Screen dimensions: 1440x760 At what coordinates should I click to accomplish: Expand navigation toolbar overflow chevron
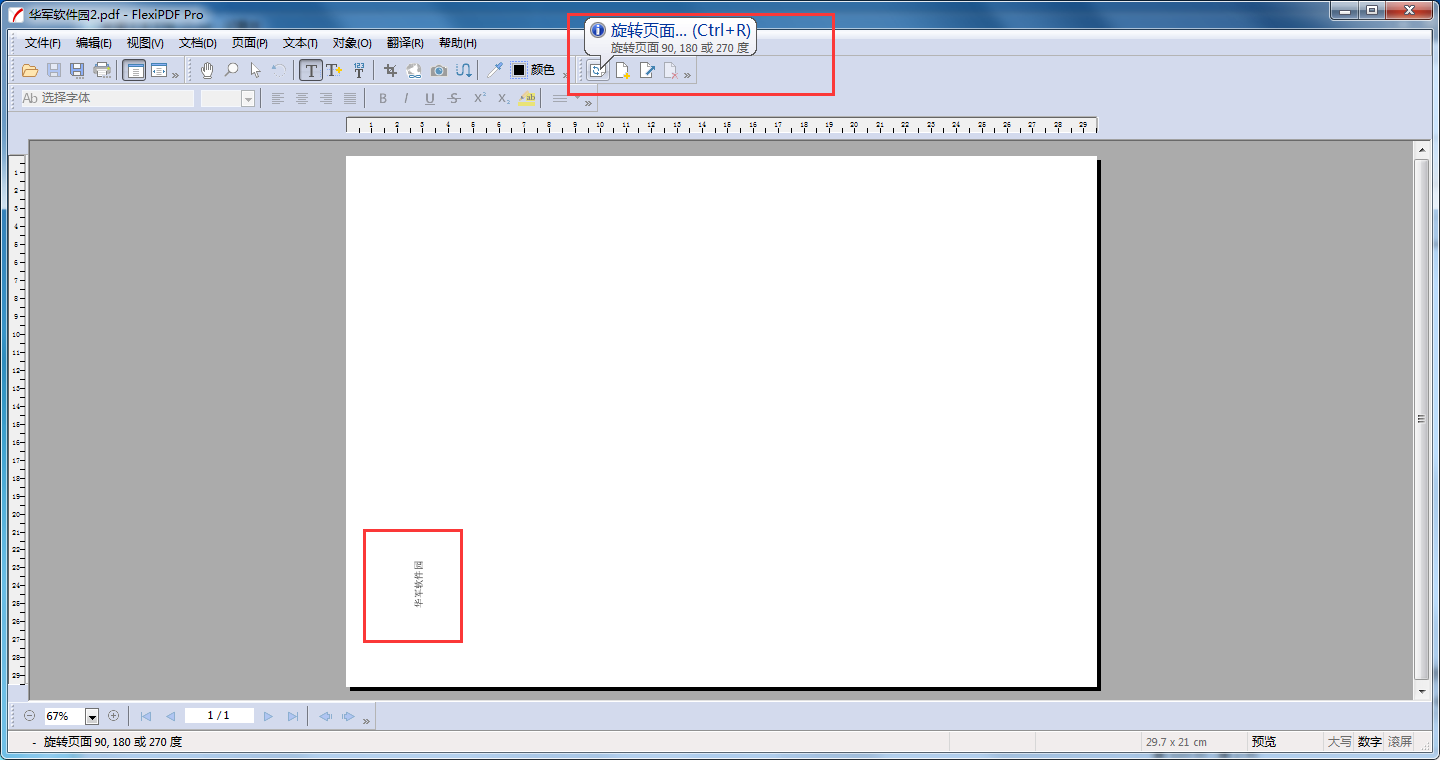367,721
